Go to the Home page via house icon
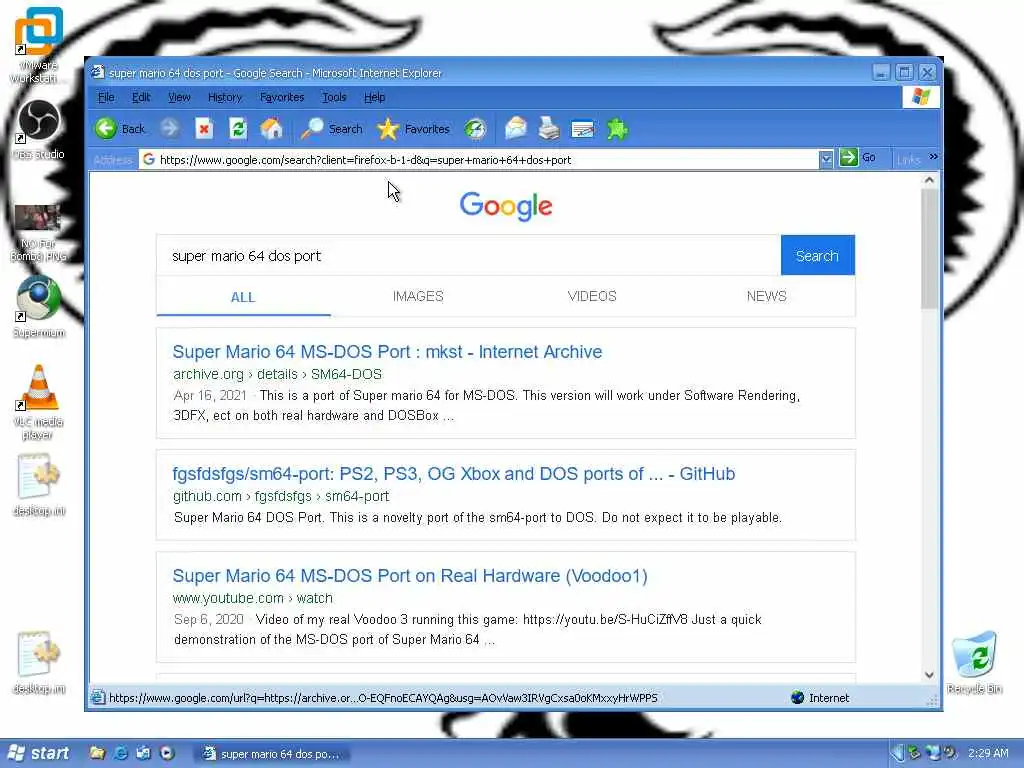The width and height of the screenshot is (1024, 768). (x=272, y=129)
